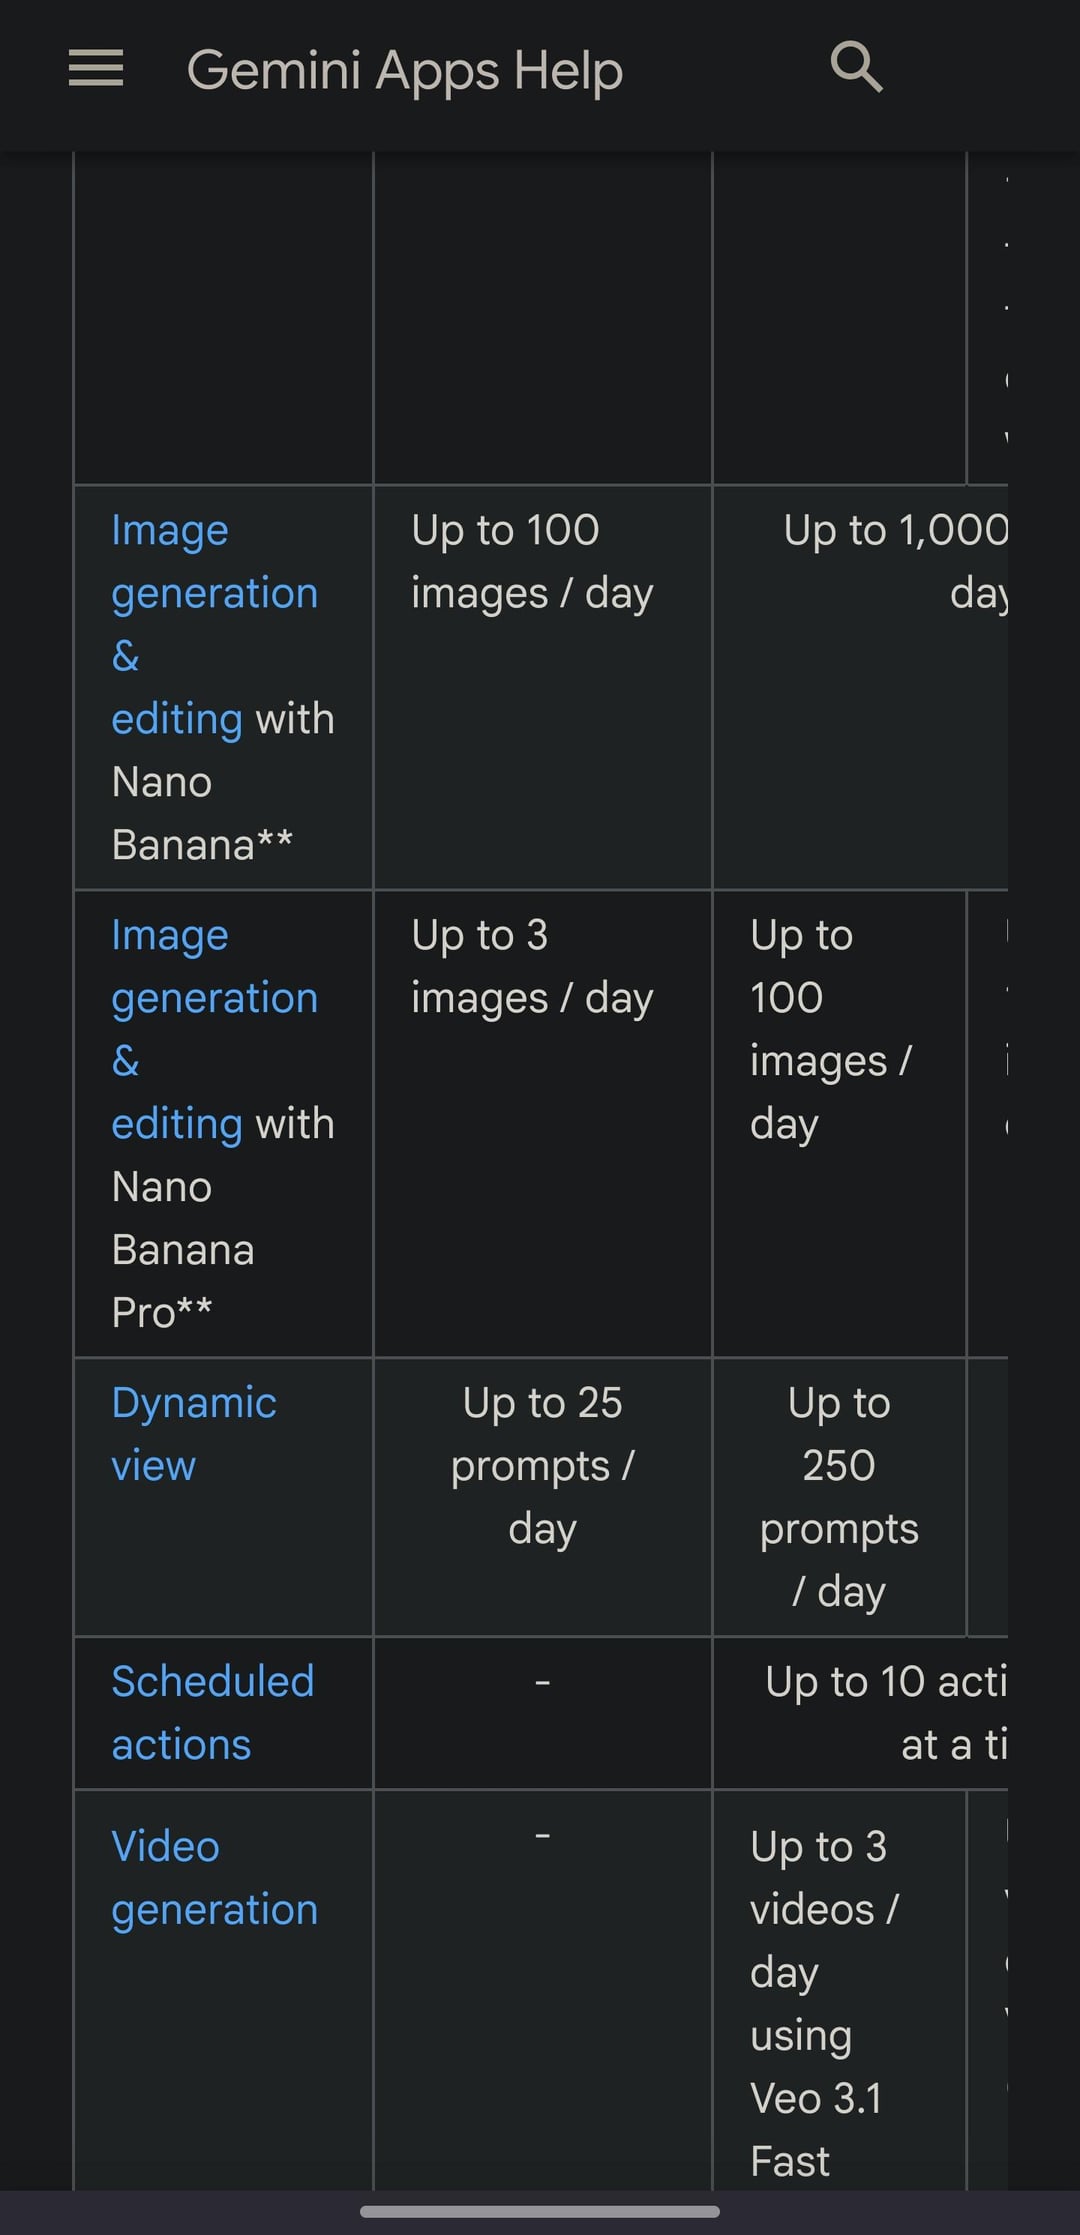Screen dimensions: 1080x2235
Task: Open the Scheduled actions link
Action: tap(212, 1713)
